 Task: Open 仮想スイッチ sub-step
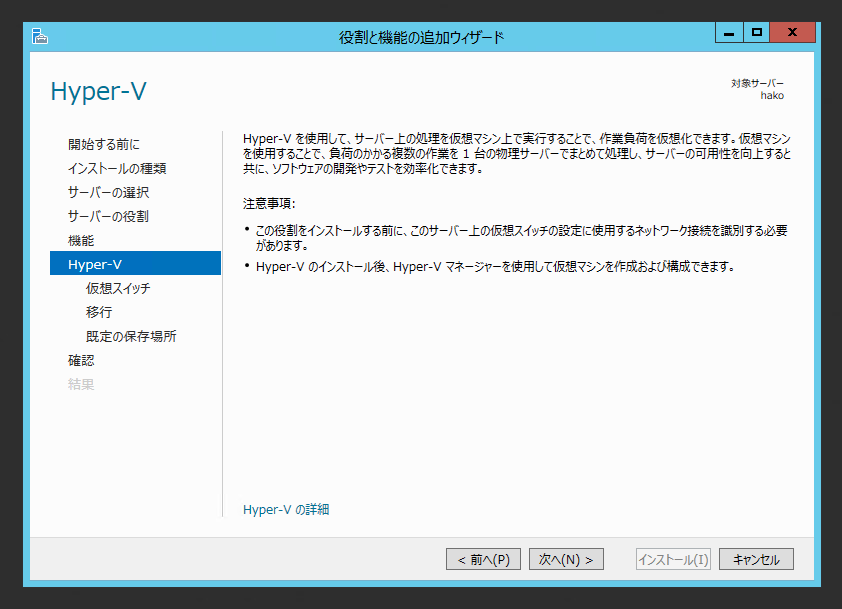tap(118, 288)
